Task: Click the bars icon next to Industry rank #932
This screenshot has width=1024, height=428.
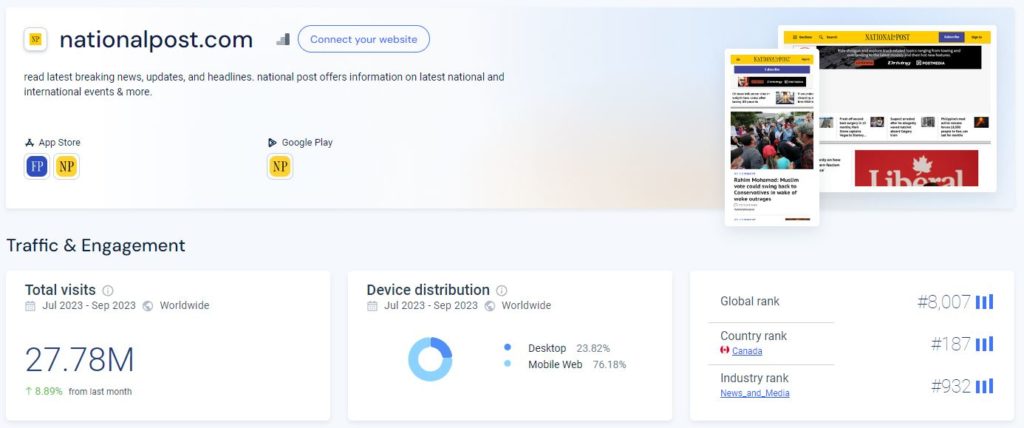Action: [984, 386]
